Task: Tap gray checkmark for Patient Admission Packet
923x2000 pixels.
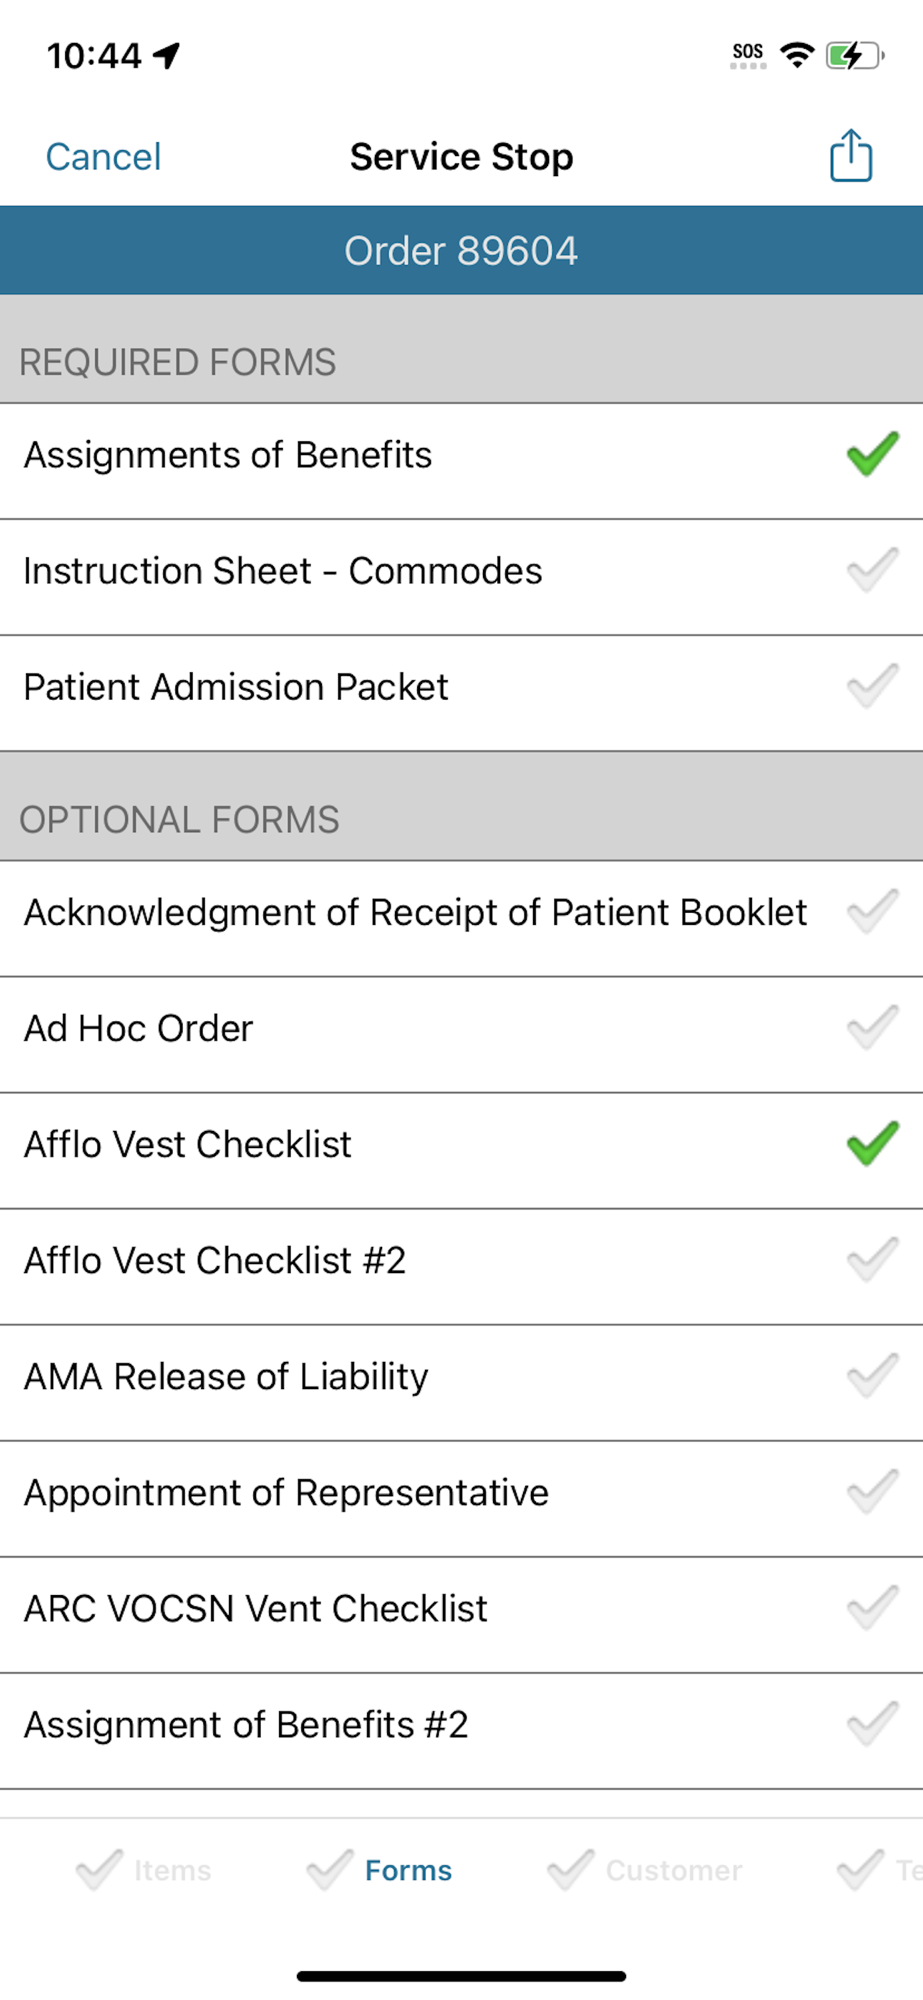Action: click(x=872, y=687)
